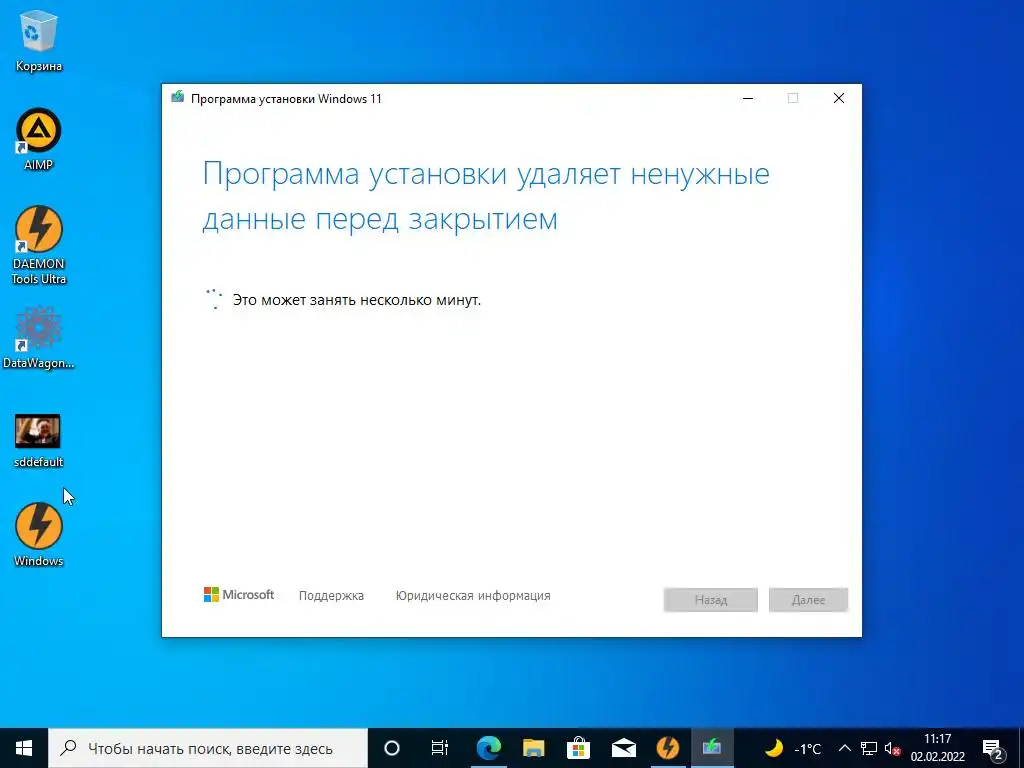The height and width of the screenshot is (768, 1024).
Task: Open the Юридическая информация link
Action: [473, 596]
